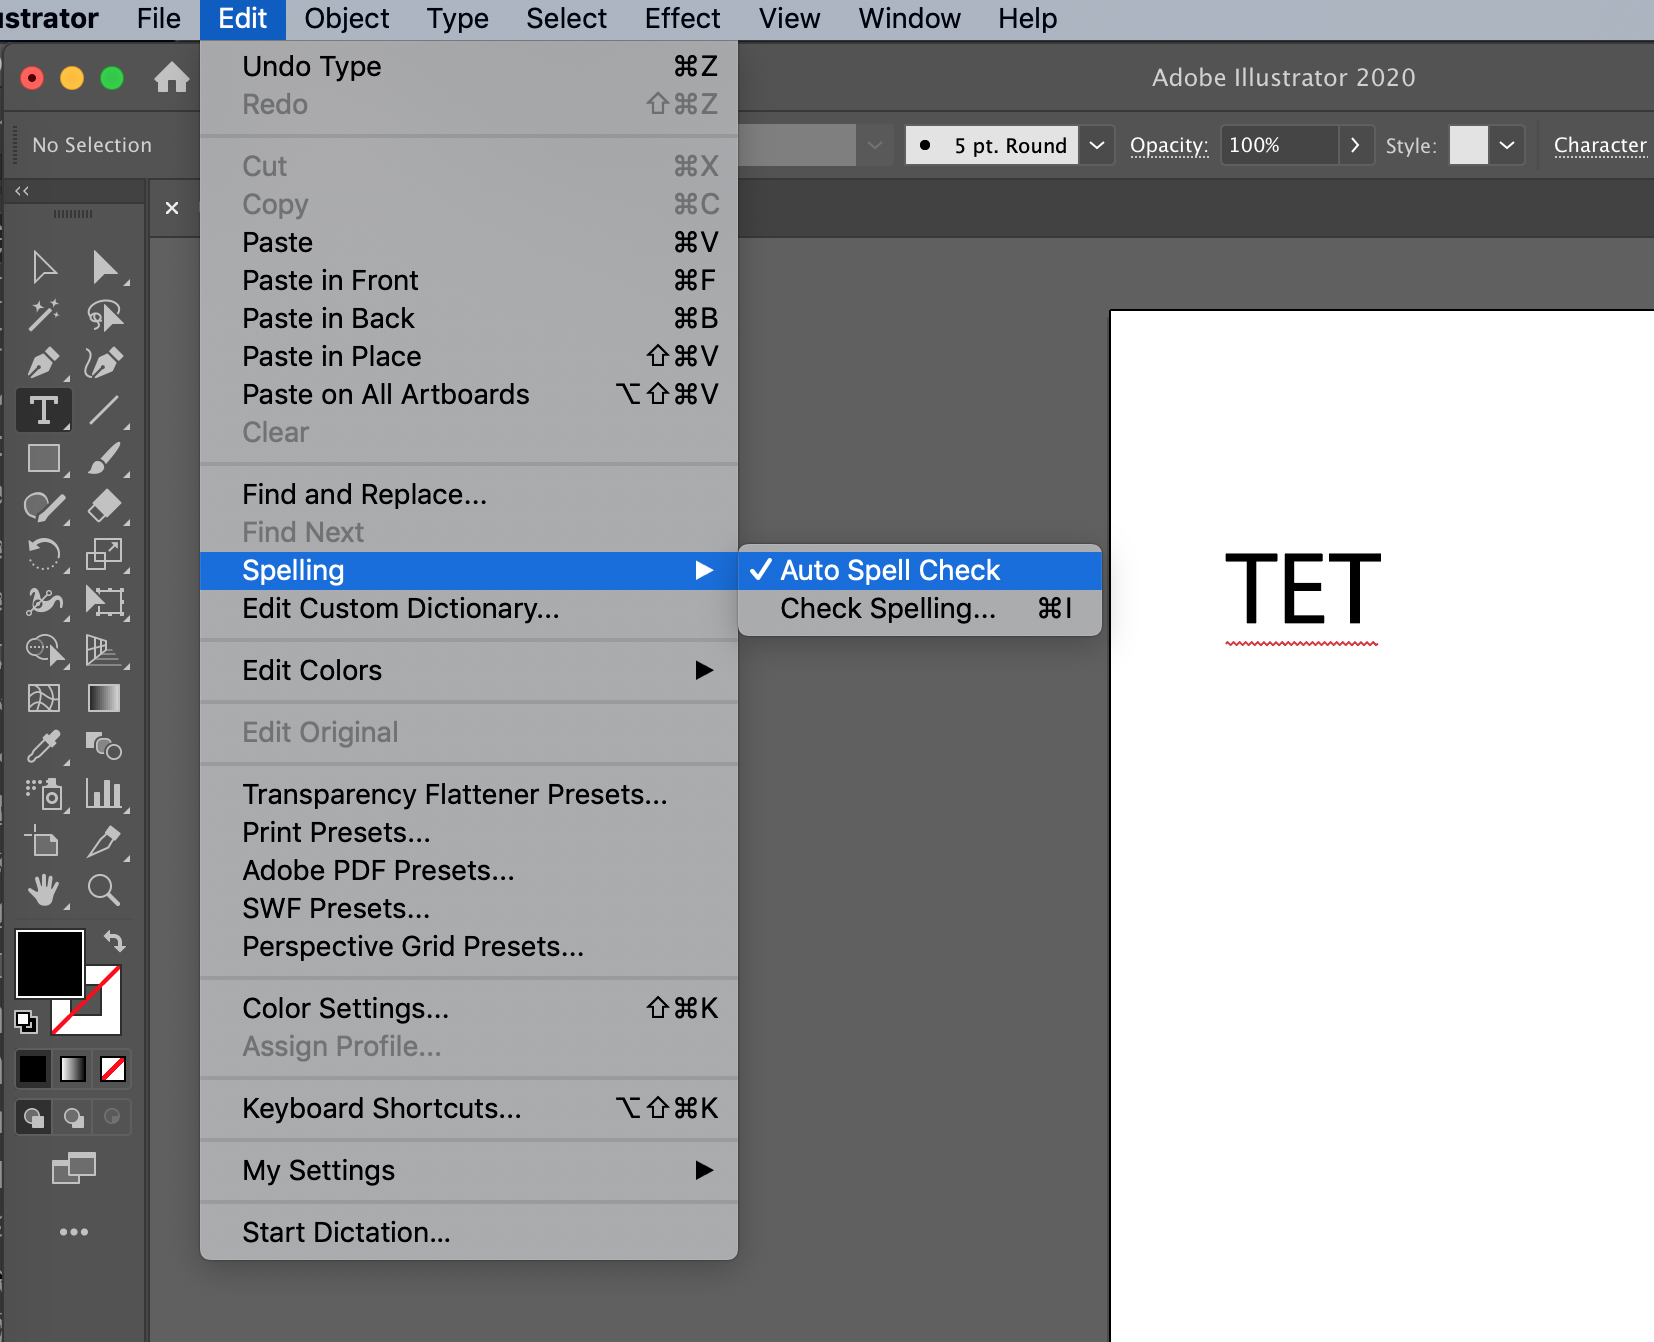
Task: Activate the Eyedropper tool
Action: [x=44, y=747]
